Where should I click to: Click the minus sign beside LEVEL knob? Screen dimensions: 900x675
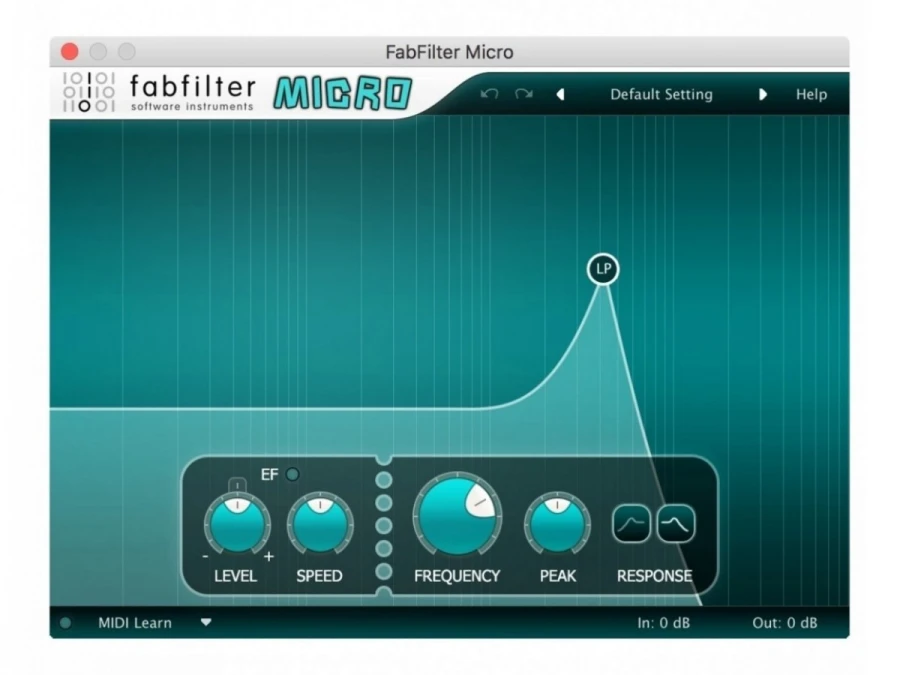point(205,556)
